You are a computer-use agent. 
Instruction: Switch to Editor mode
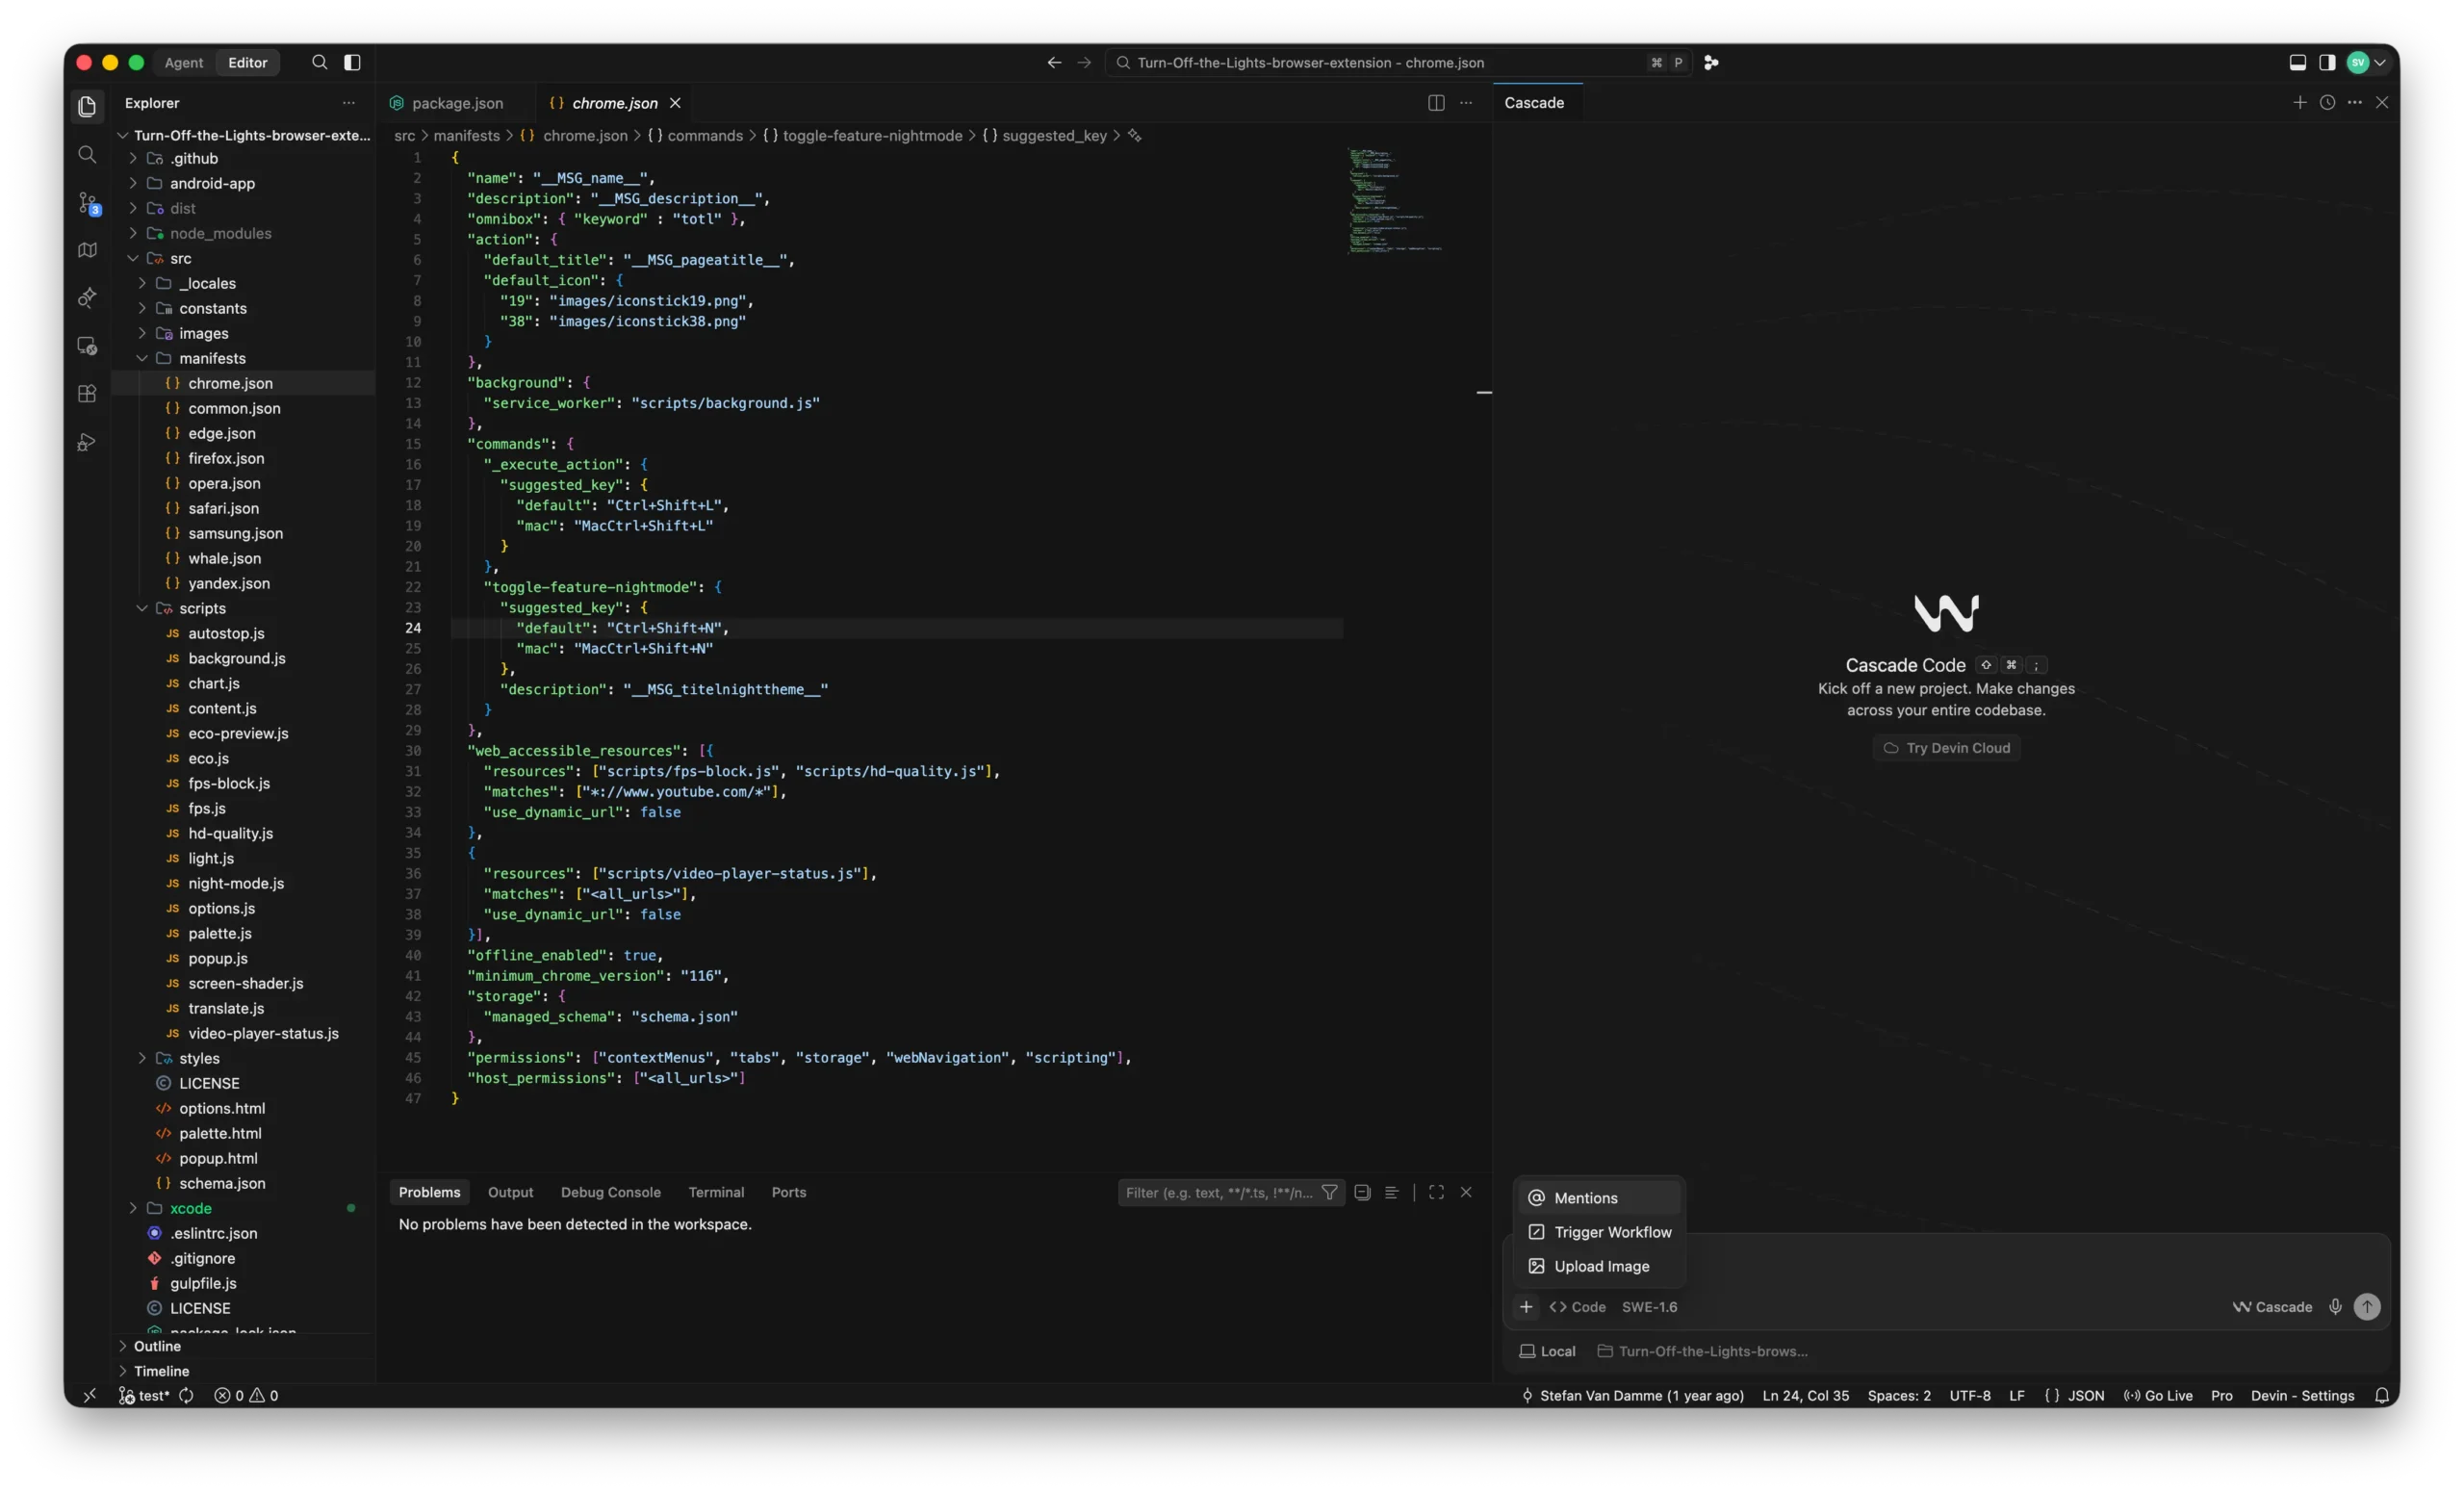[x=248, y=62]
